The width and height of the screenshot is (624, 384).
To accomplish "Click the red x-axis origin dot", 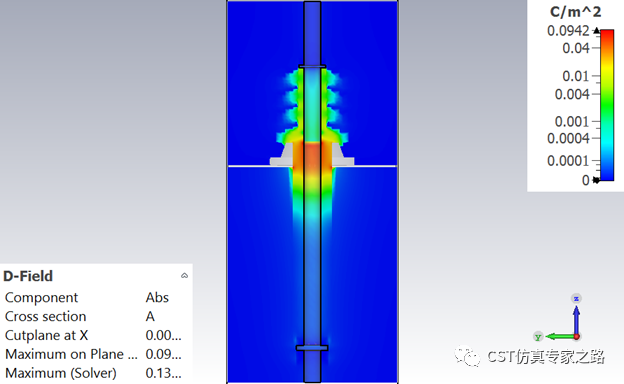I will tap(577, 337).
